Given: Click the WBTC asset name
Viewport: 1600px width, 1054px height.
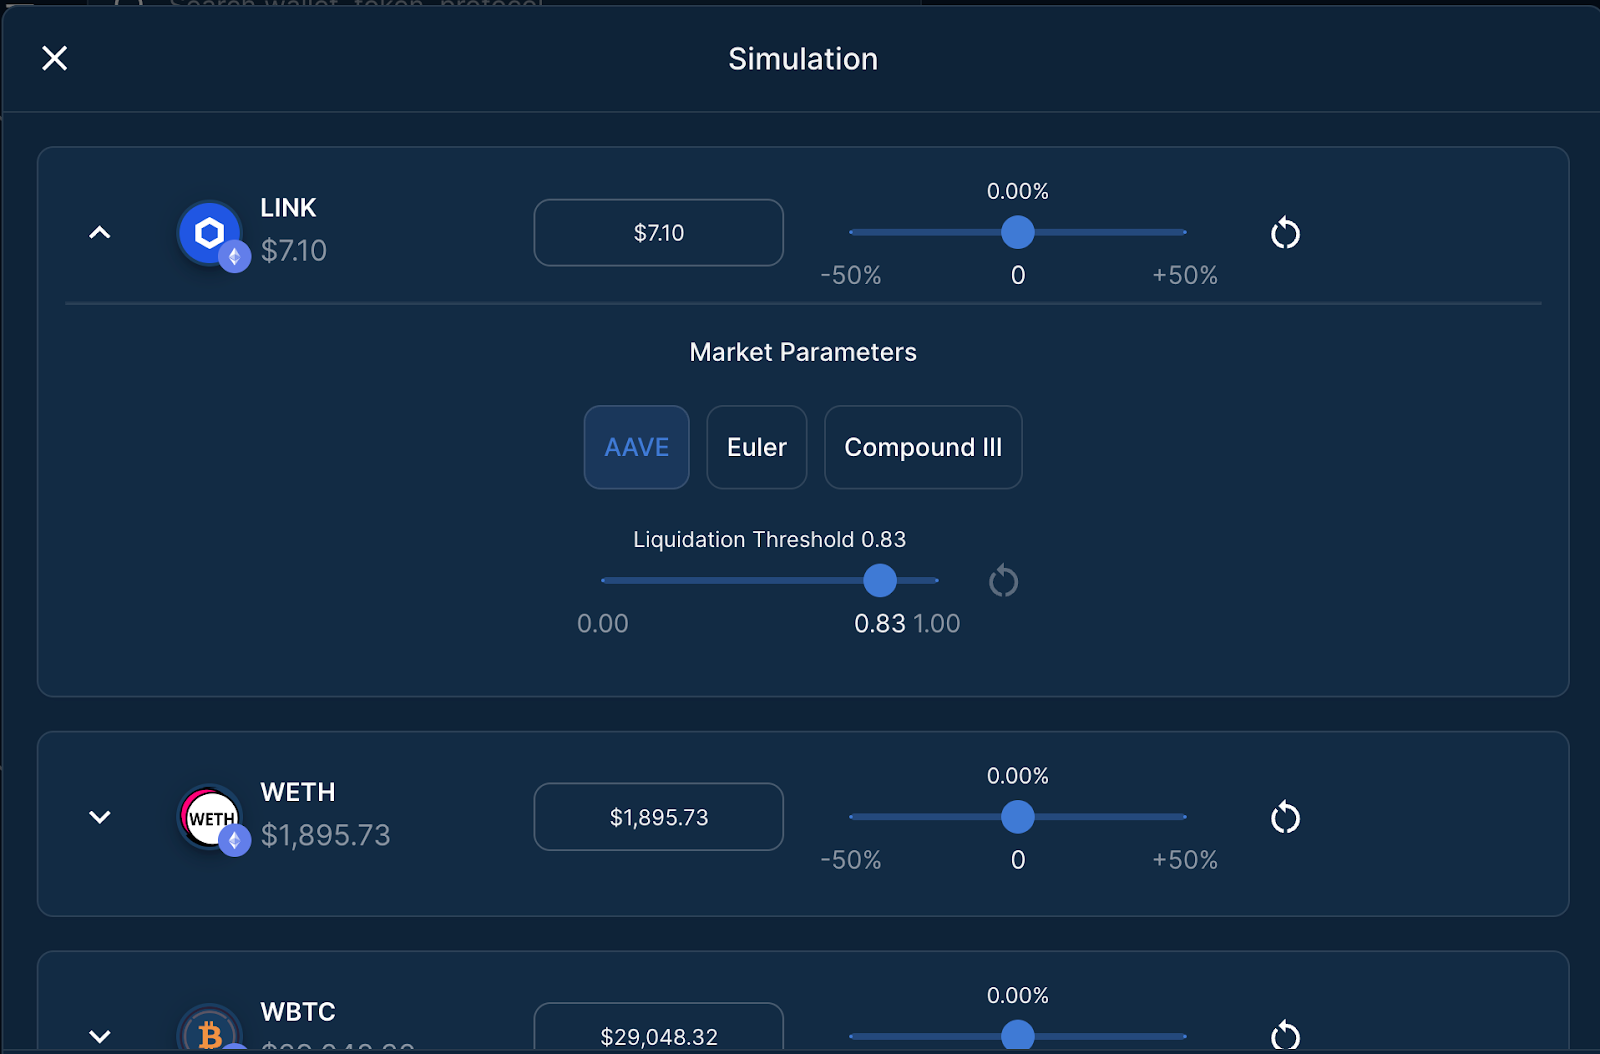Looking at the screenshot, I should (x=298, y=1012).
